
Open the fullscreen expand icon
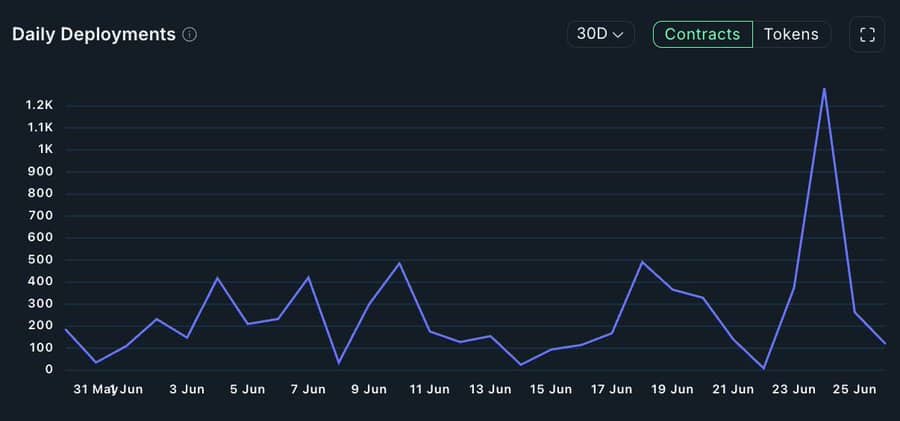[867, 34]
